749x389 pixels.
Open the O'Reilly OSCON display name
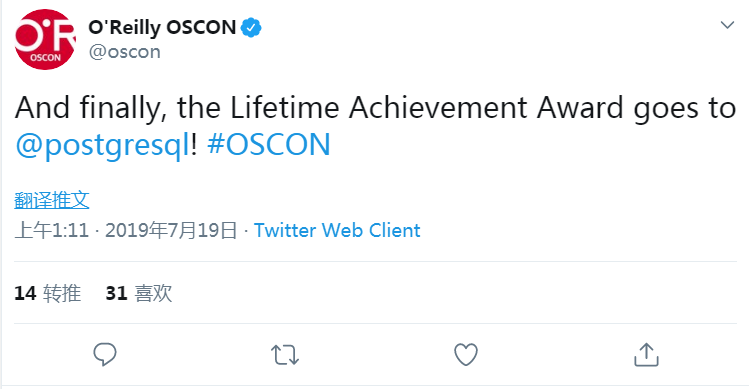click(x=162, y=28)
